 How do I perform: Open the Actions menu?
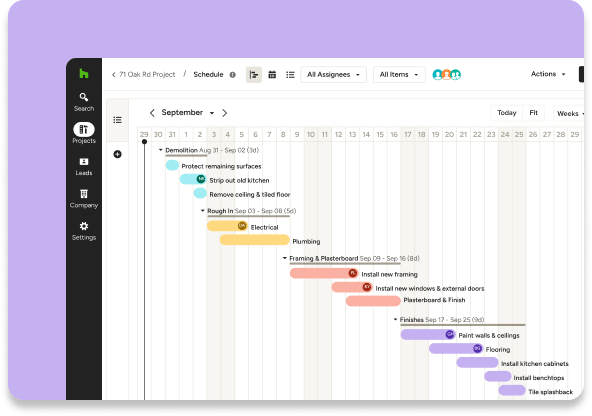point(548,74)
